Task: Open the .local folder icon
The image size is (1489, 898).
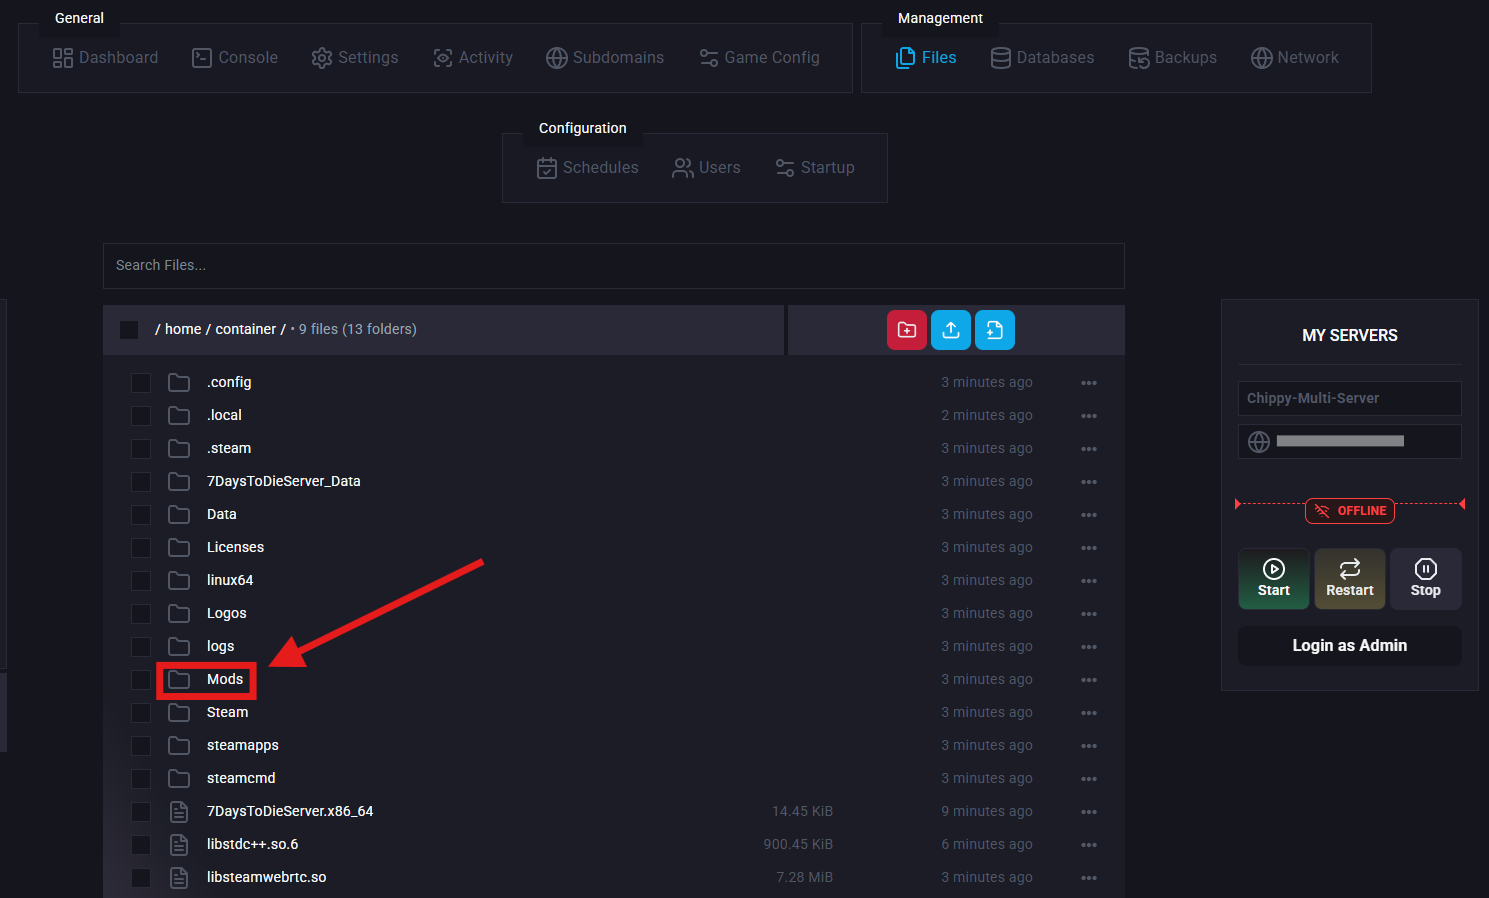Action: click(x=179, y=415)
